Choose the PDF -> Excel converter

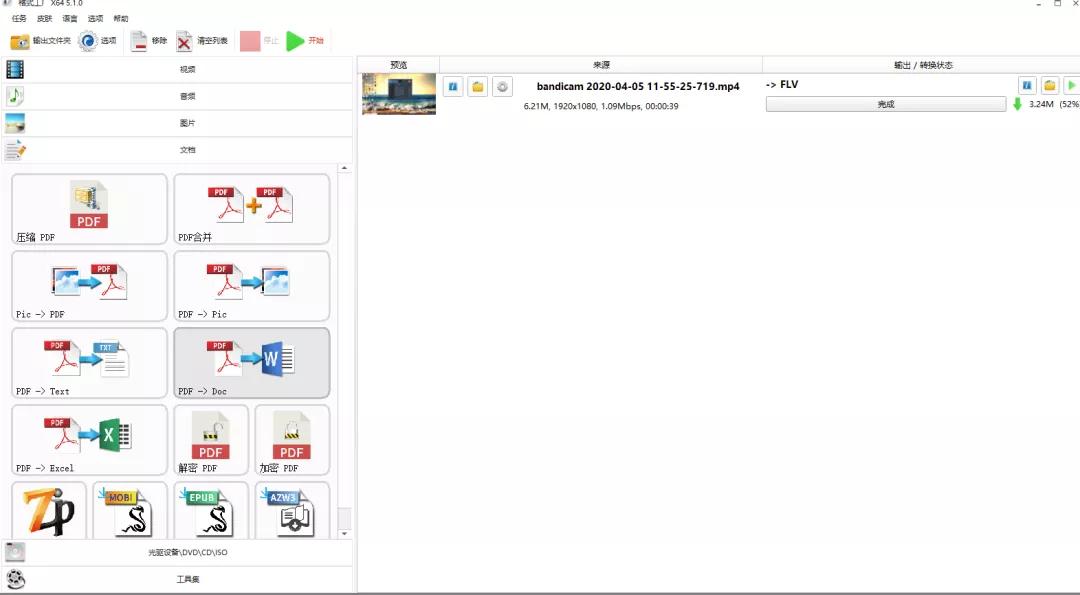click(x=90, y=441)
